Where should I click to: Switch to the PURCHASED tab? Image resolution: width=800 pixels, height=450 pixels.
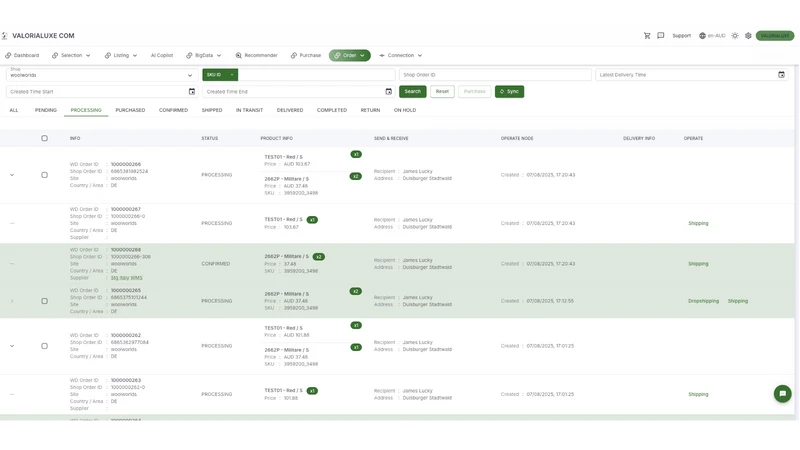pyautogui.click(x=130, y=110)
